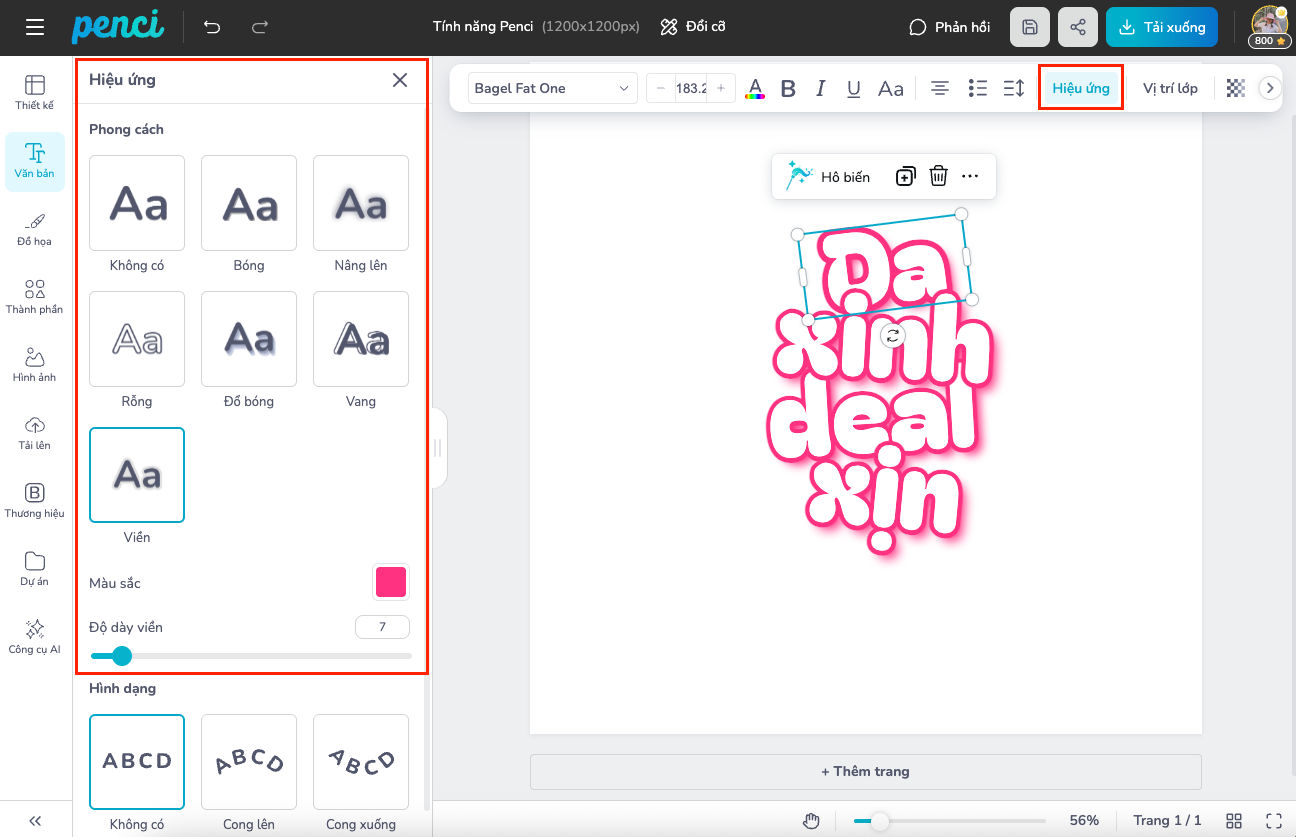This screenshot has height=837, width=1296.
Task: Open text color picker icon
Action: (x=755, y=89)
